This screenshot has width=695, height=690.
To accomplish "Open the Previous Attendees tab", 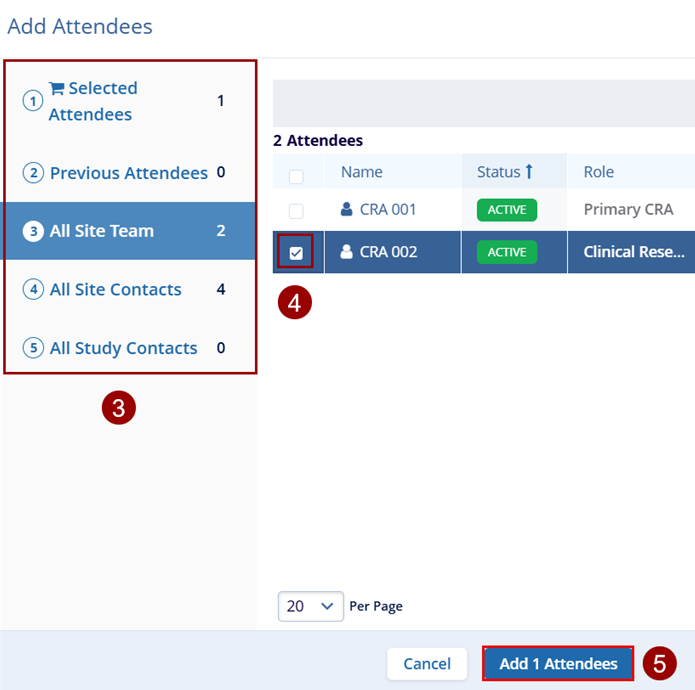I will (129, 173).
